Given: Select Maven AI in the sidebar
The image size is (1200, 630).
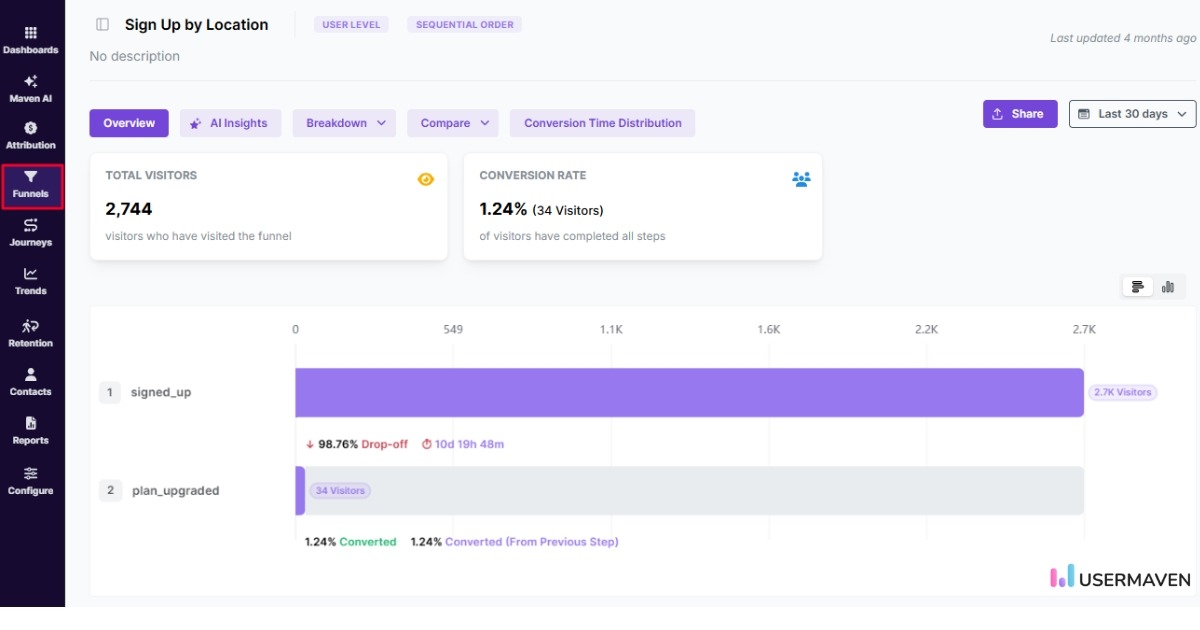Looking at the screenshot, I should (31, 90).
